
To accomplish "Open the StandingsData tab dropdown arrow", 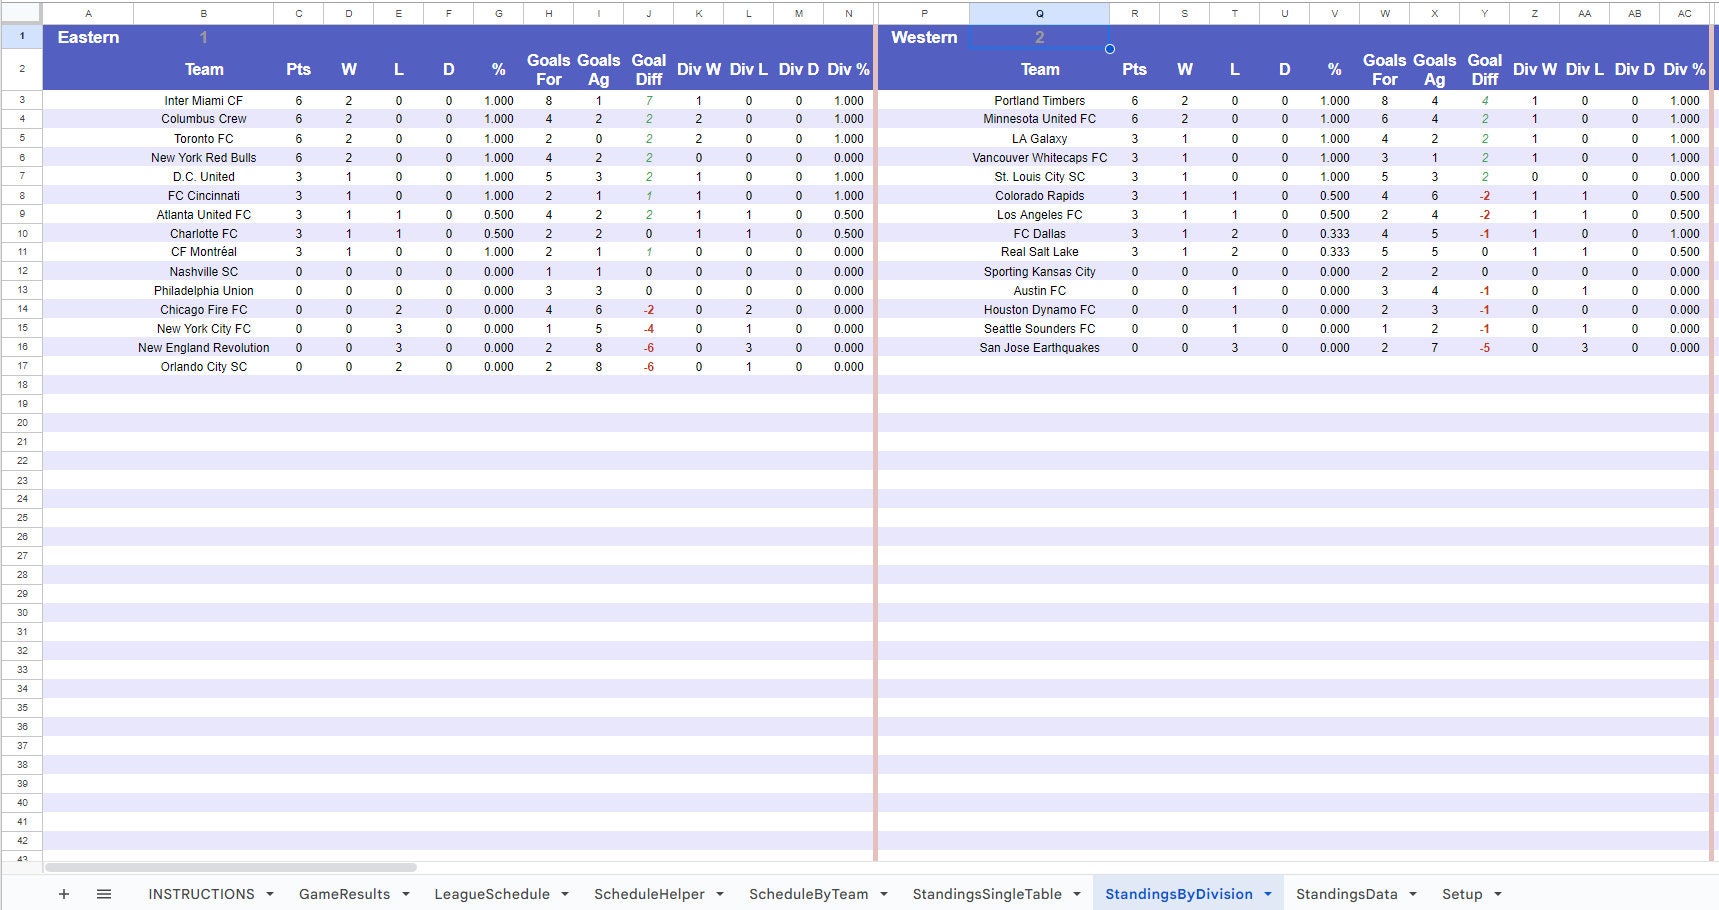I will (x=1413, y=893).
